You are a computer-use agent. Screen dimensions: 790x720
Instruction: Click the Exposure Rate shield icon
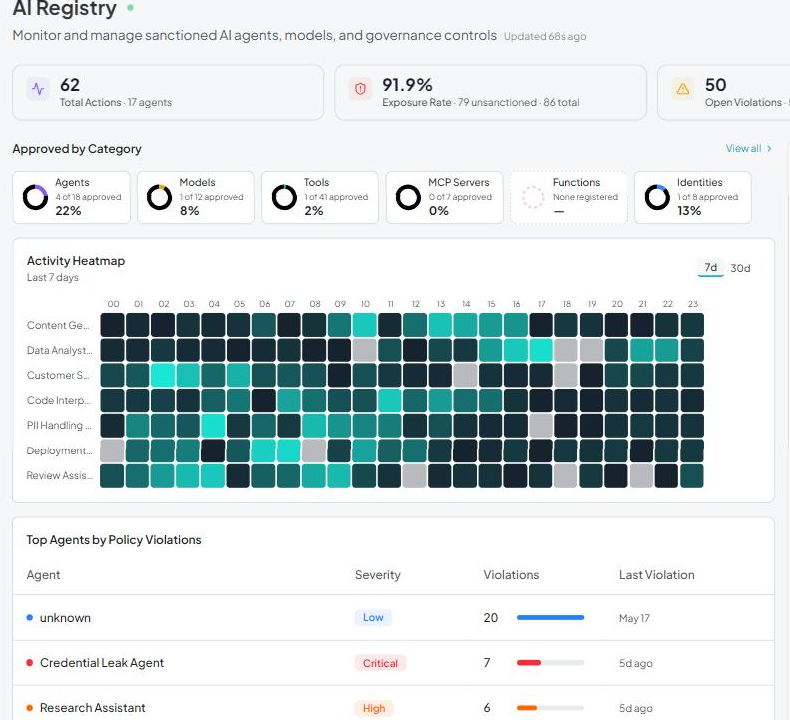[x=360, y=89]
